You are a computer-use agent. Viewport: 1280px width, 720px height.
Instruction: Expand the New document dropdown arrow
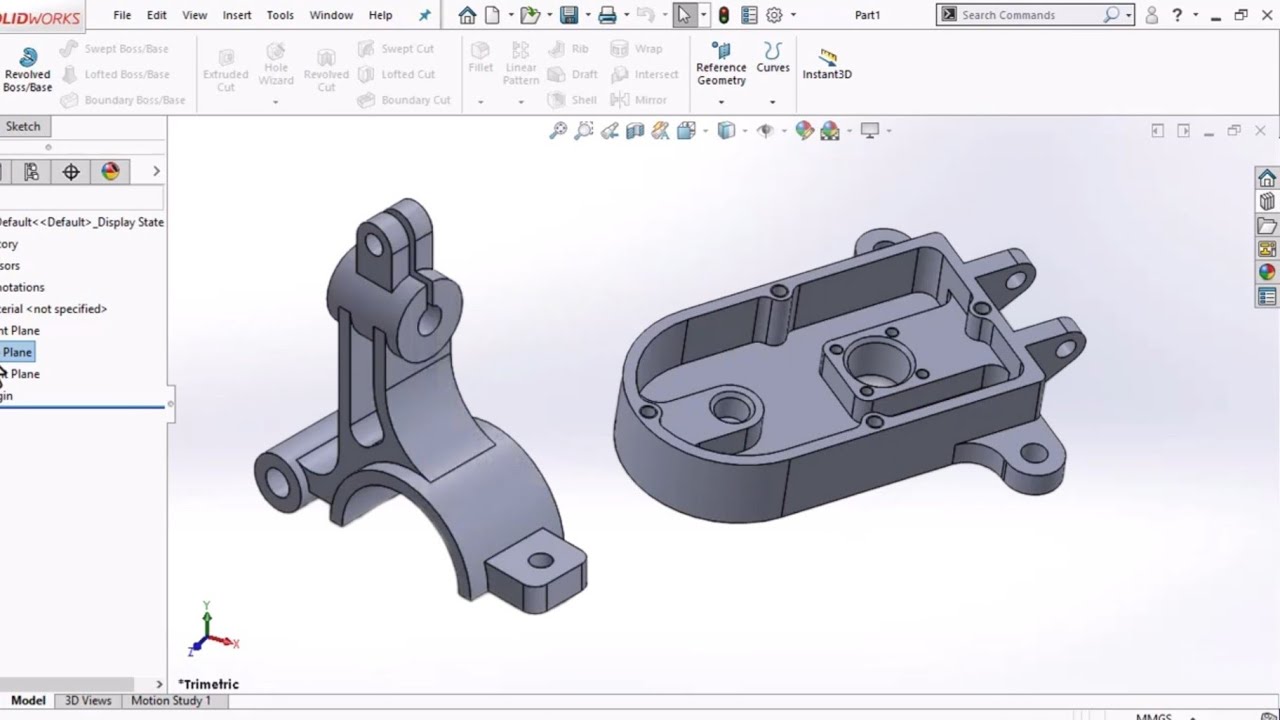pyautogui.click(x=509, y=15)
